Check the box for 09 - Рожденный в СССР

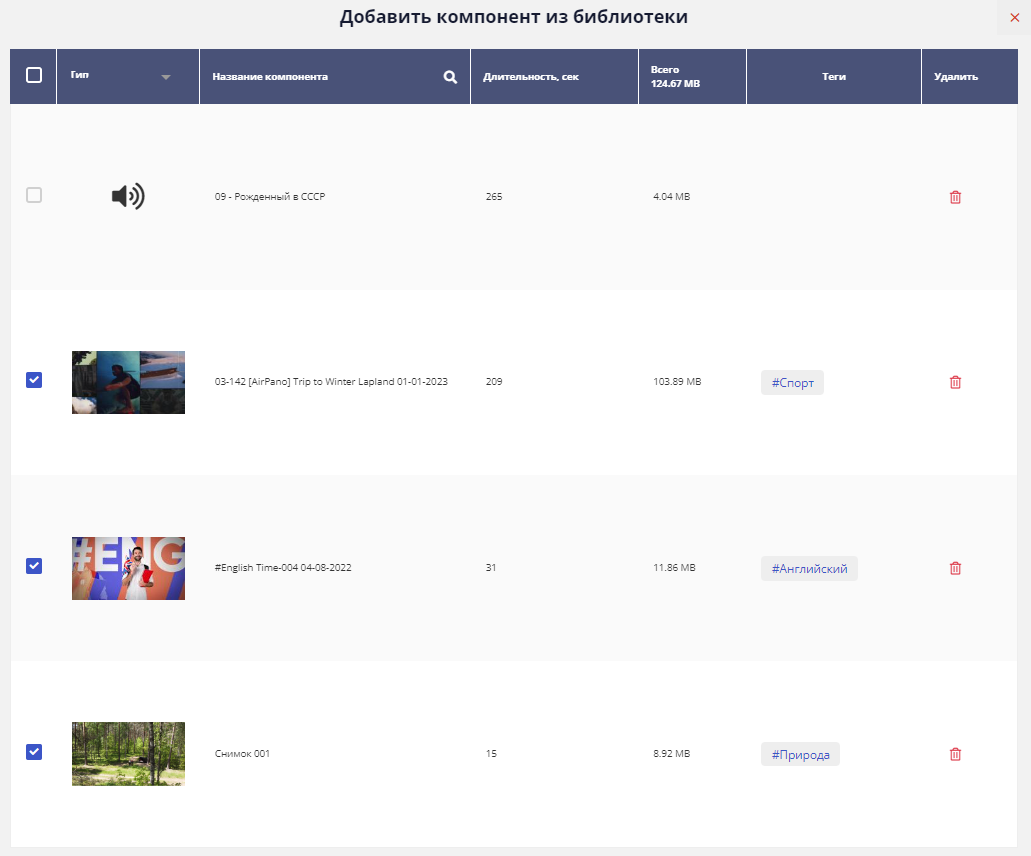(x=34, y=196)
